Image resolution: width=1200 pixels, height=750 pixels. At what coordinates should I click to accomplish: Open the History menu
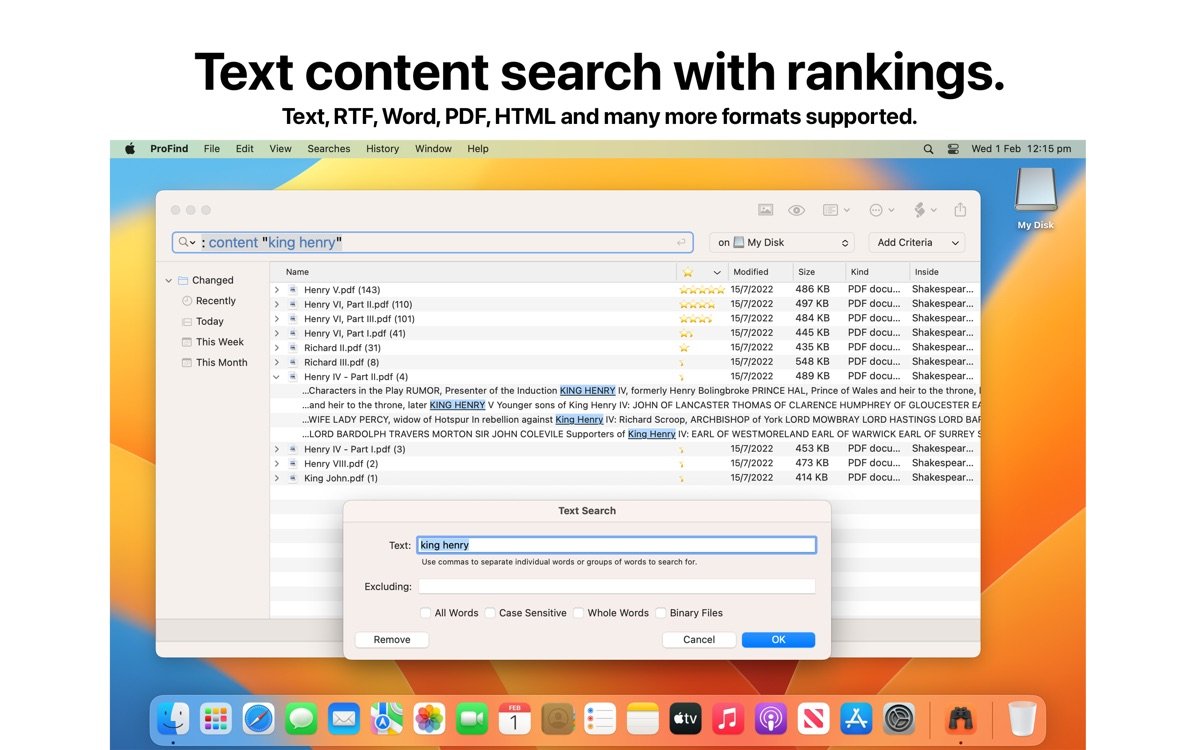pyautogui.click(x=382, y=149)
